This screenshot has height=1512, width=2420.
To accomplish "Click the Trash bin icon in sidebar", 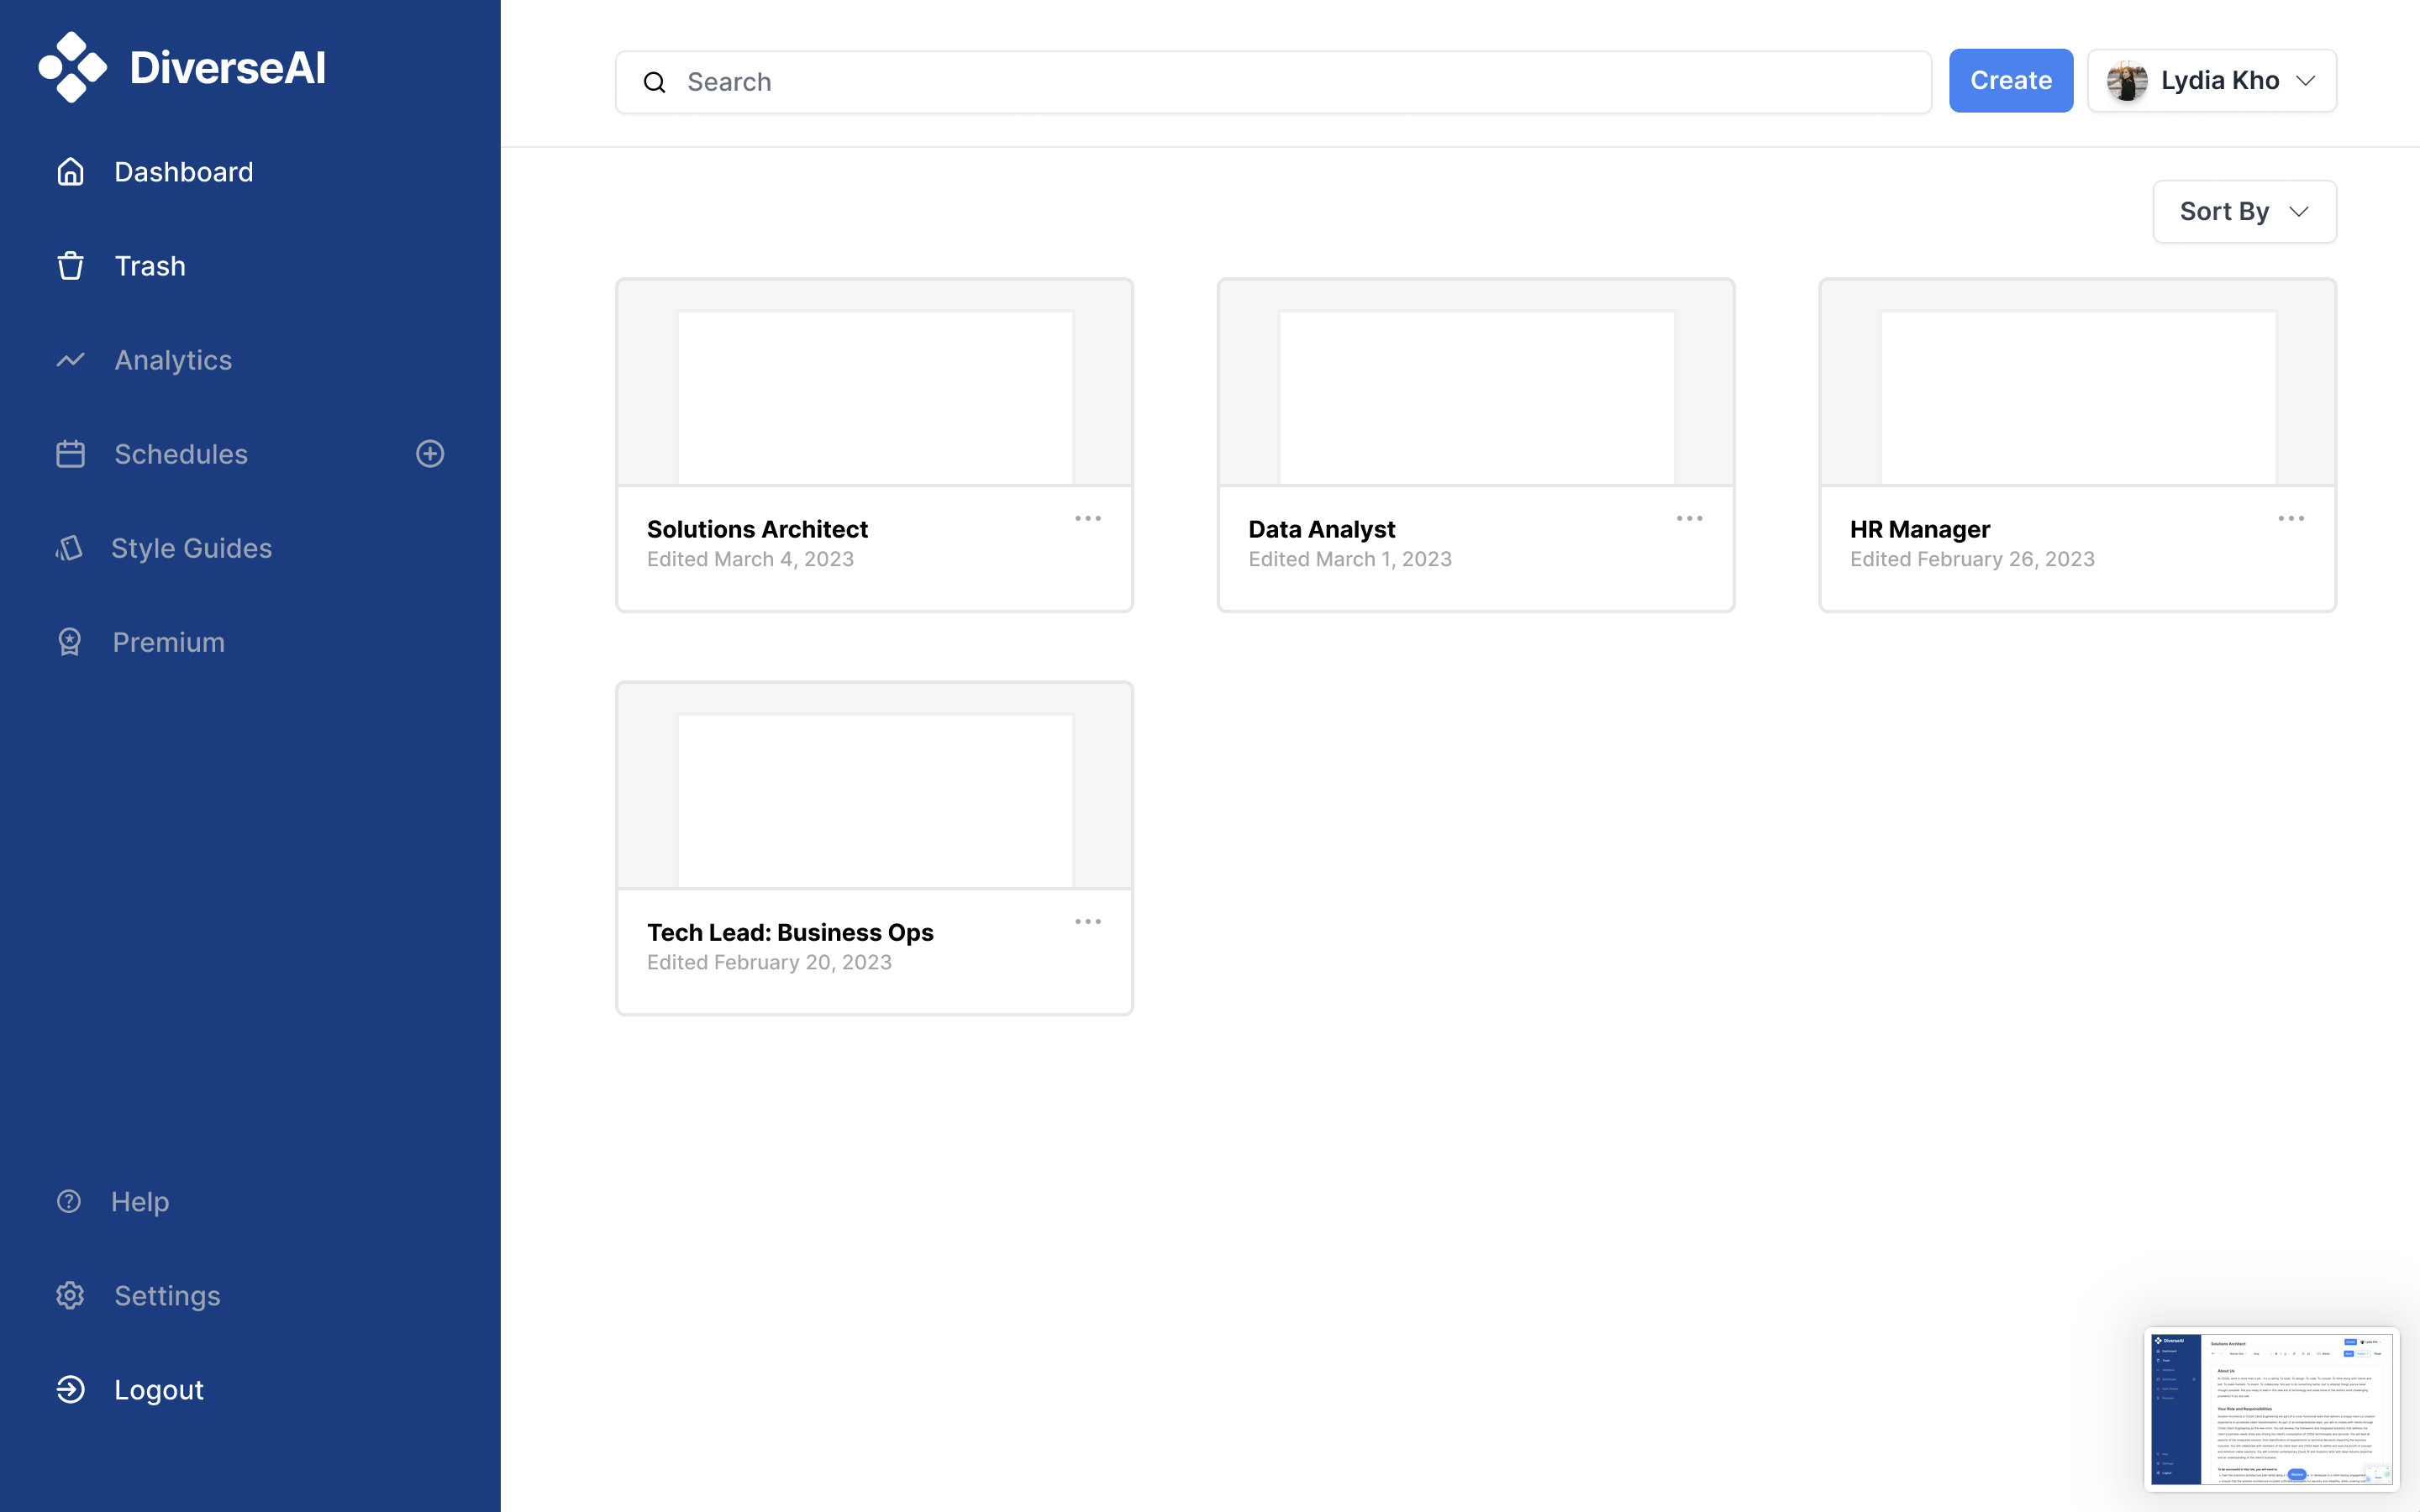I will click(70, 266).
